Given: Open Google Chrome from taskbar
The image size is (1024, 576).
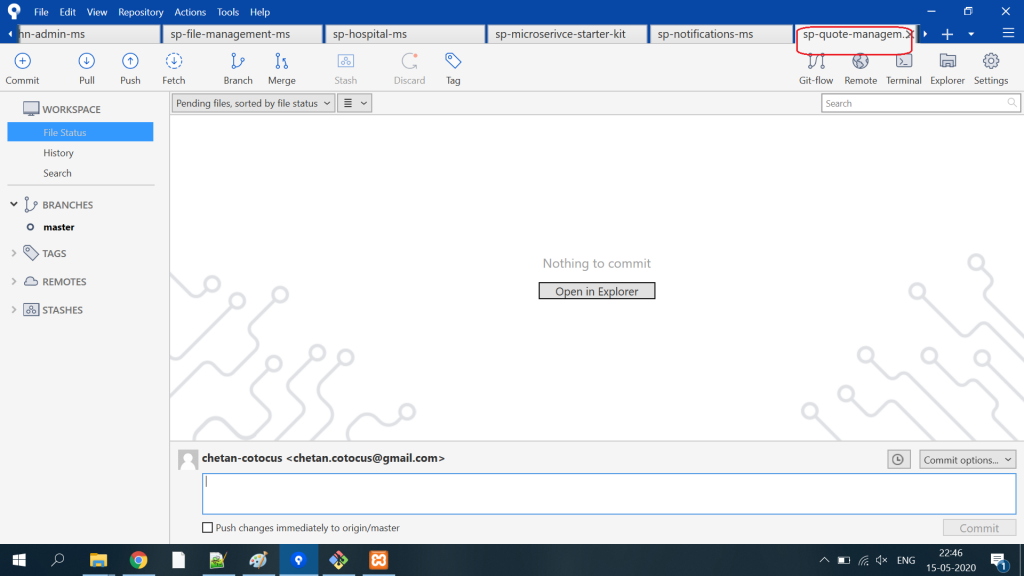Looking at the screenshot, I should (138, 560).
